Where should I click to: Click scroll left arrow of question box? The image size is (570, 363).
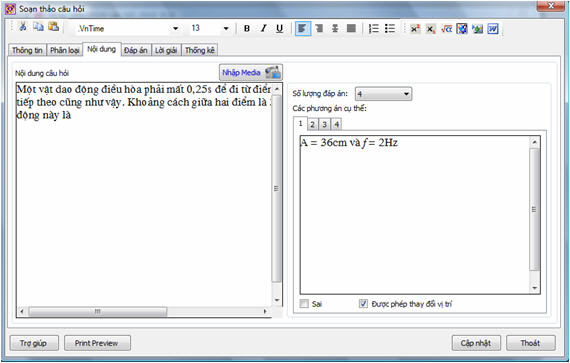coord(22,311)
